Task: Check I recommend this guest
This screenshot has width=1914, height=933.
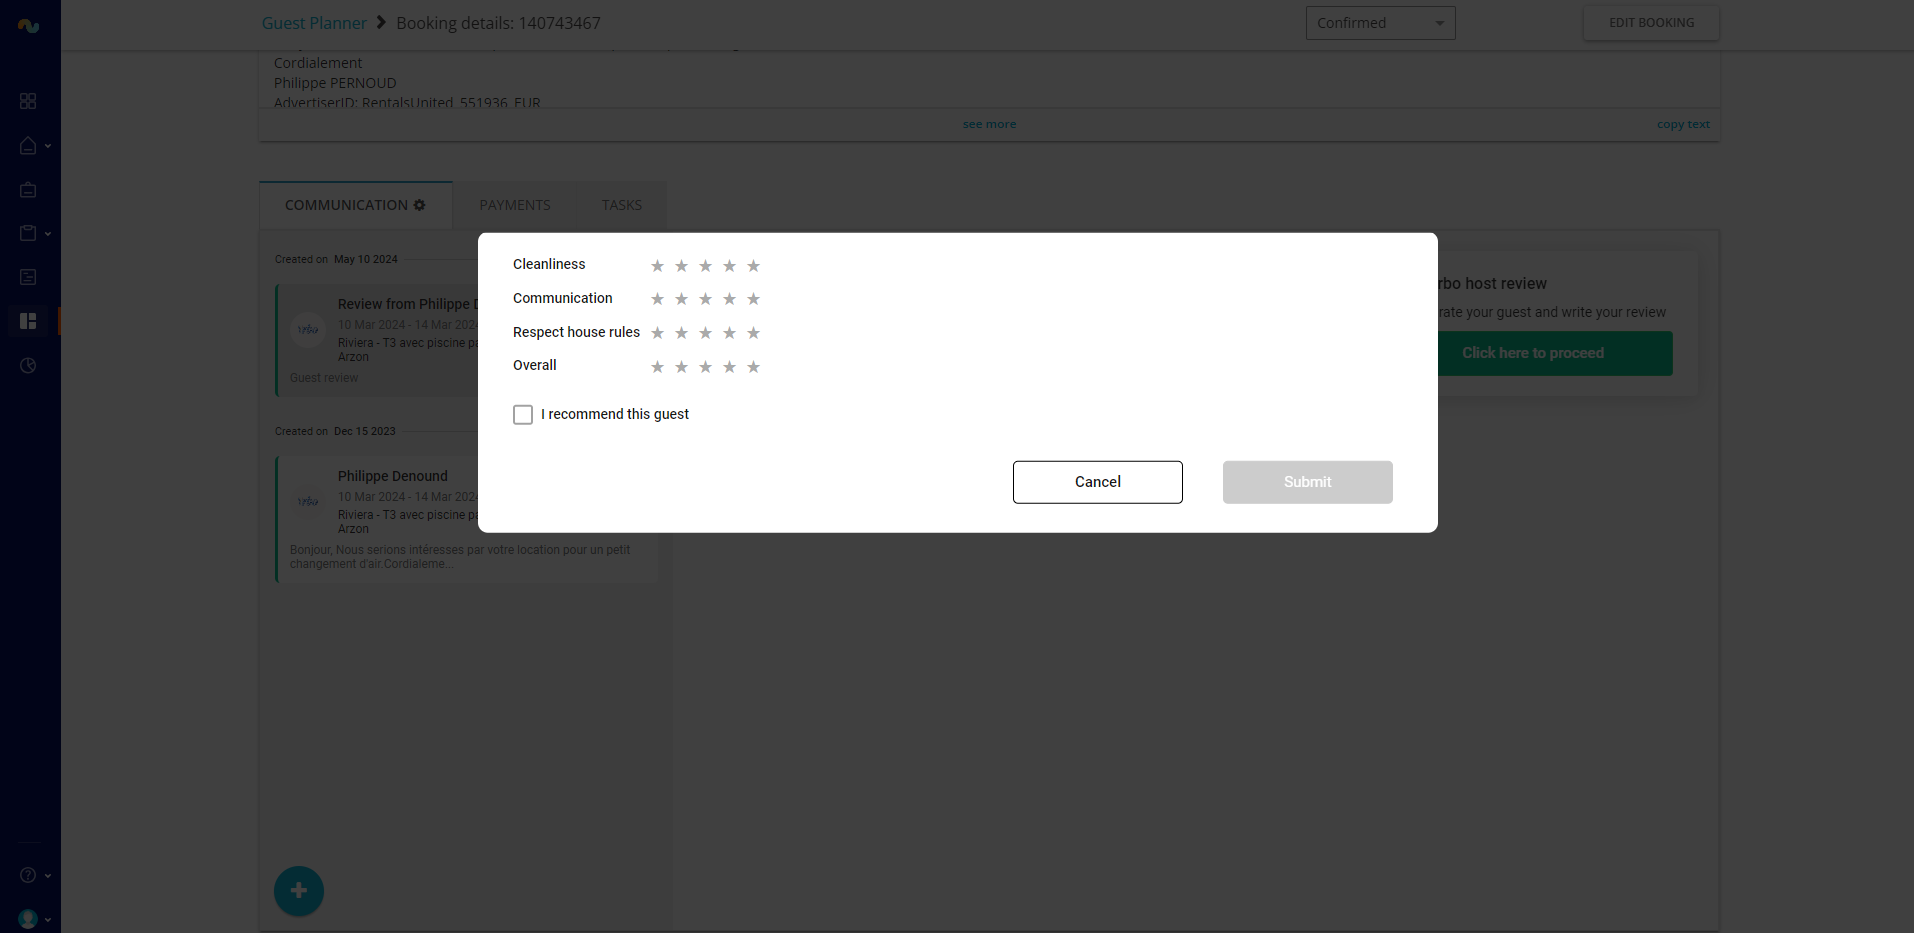Action: [x=523, y=414]
